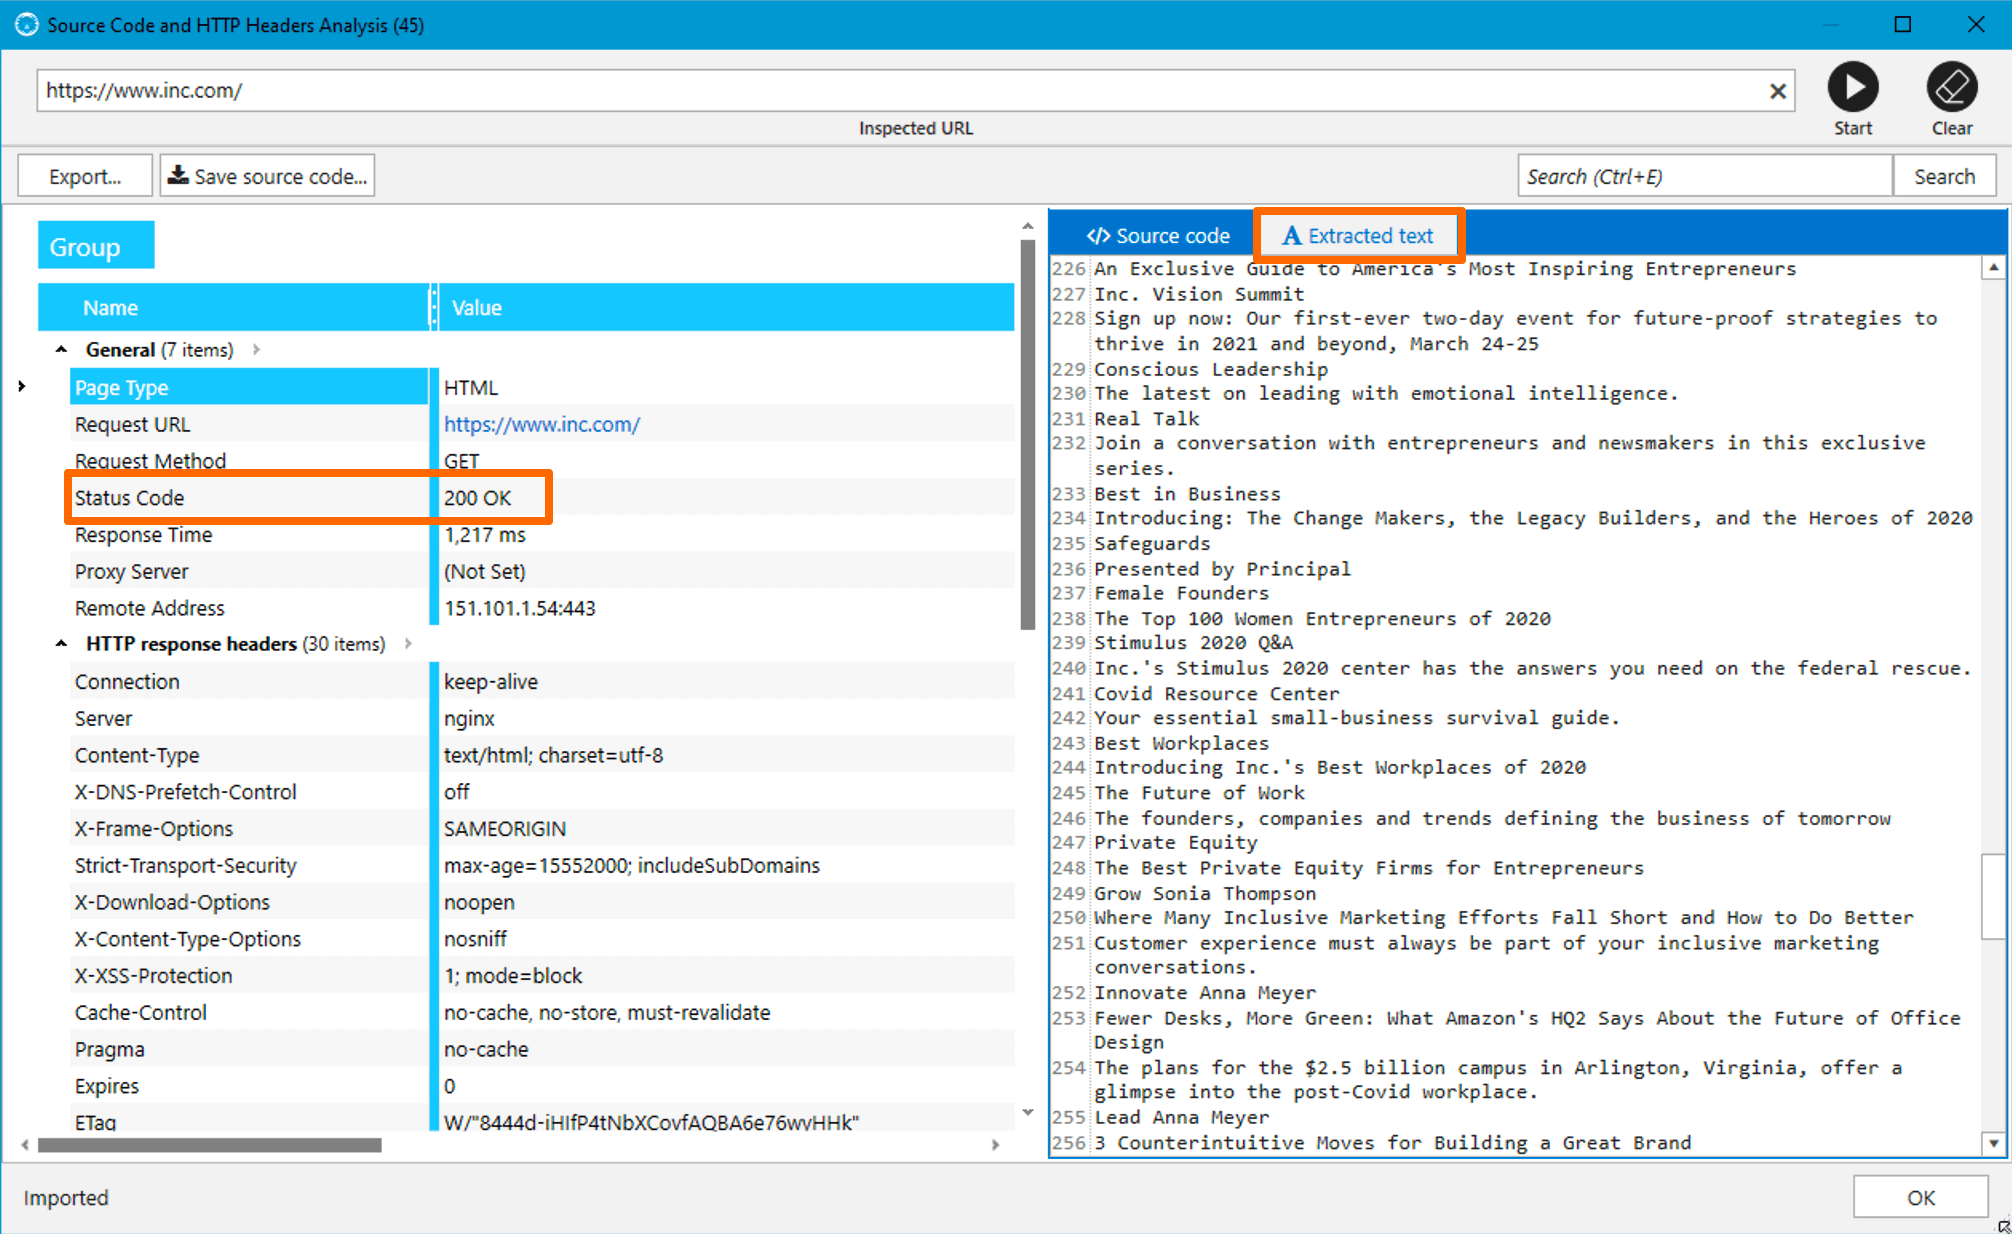Select the Content-Type header row

tap(542, 755)
